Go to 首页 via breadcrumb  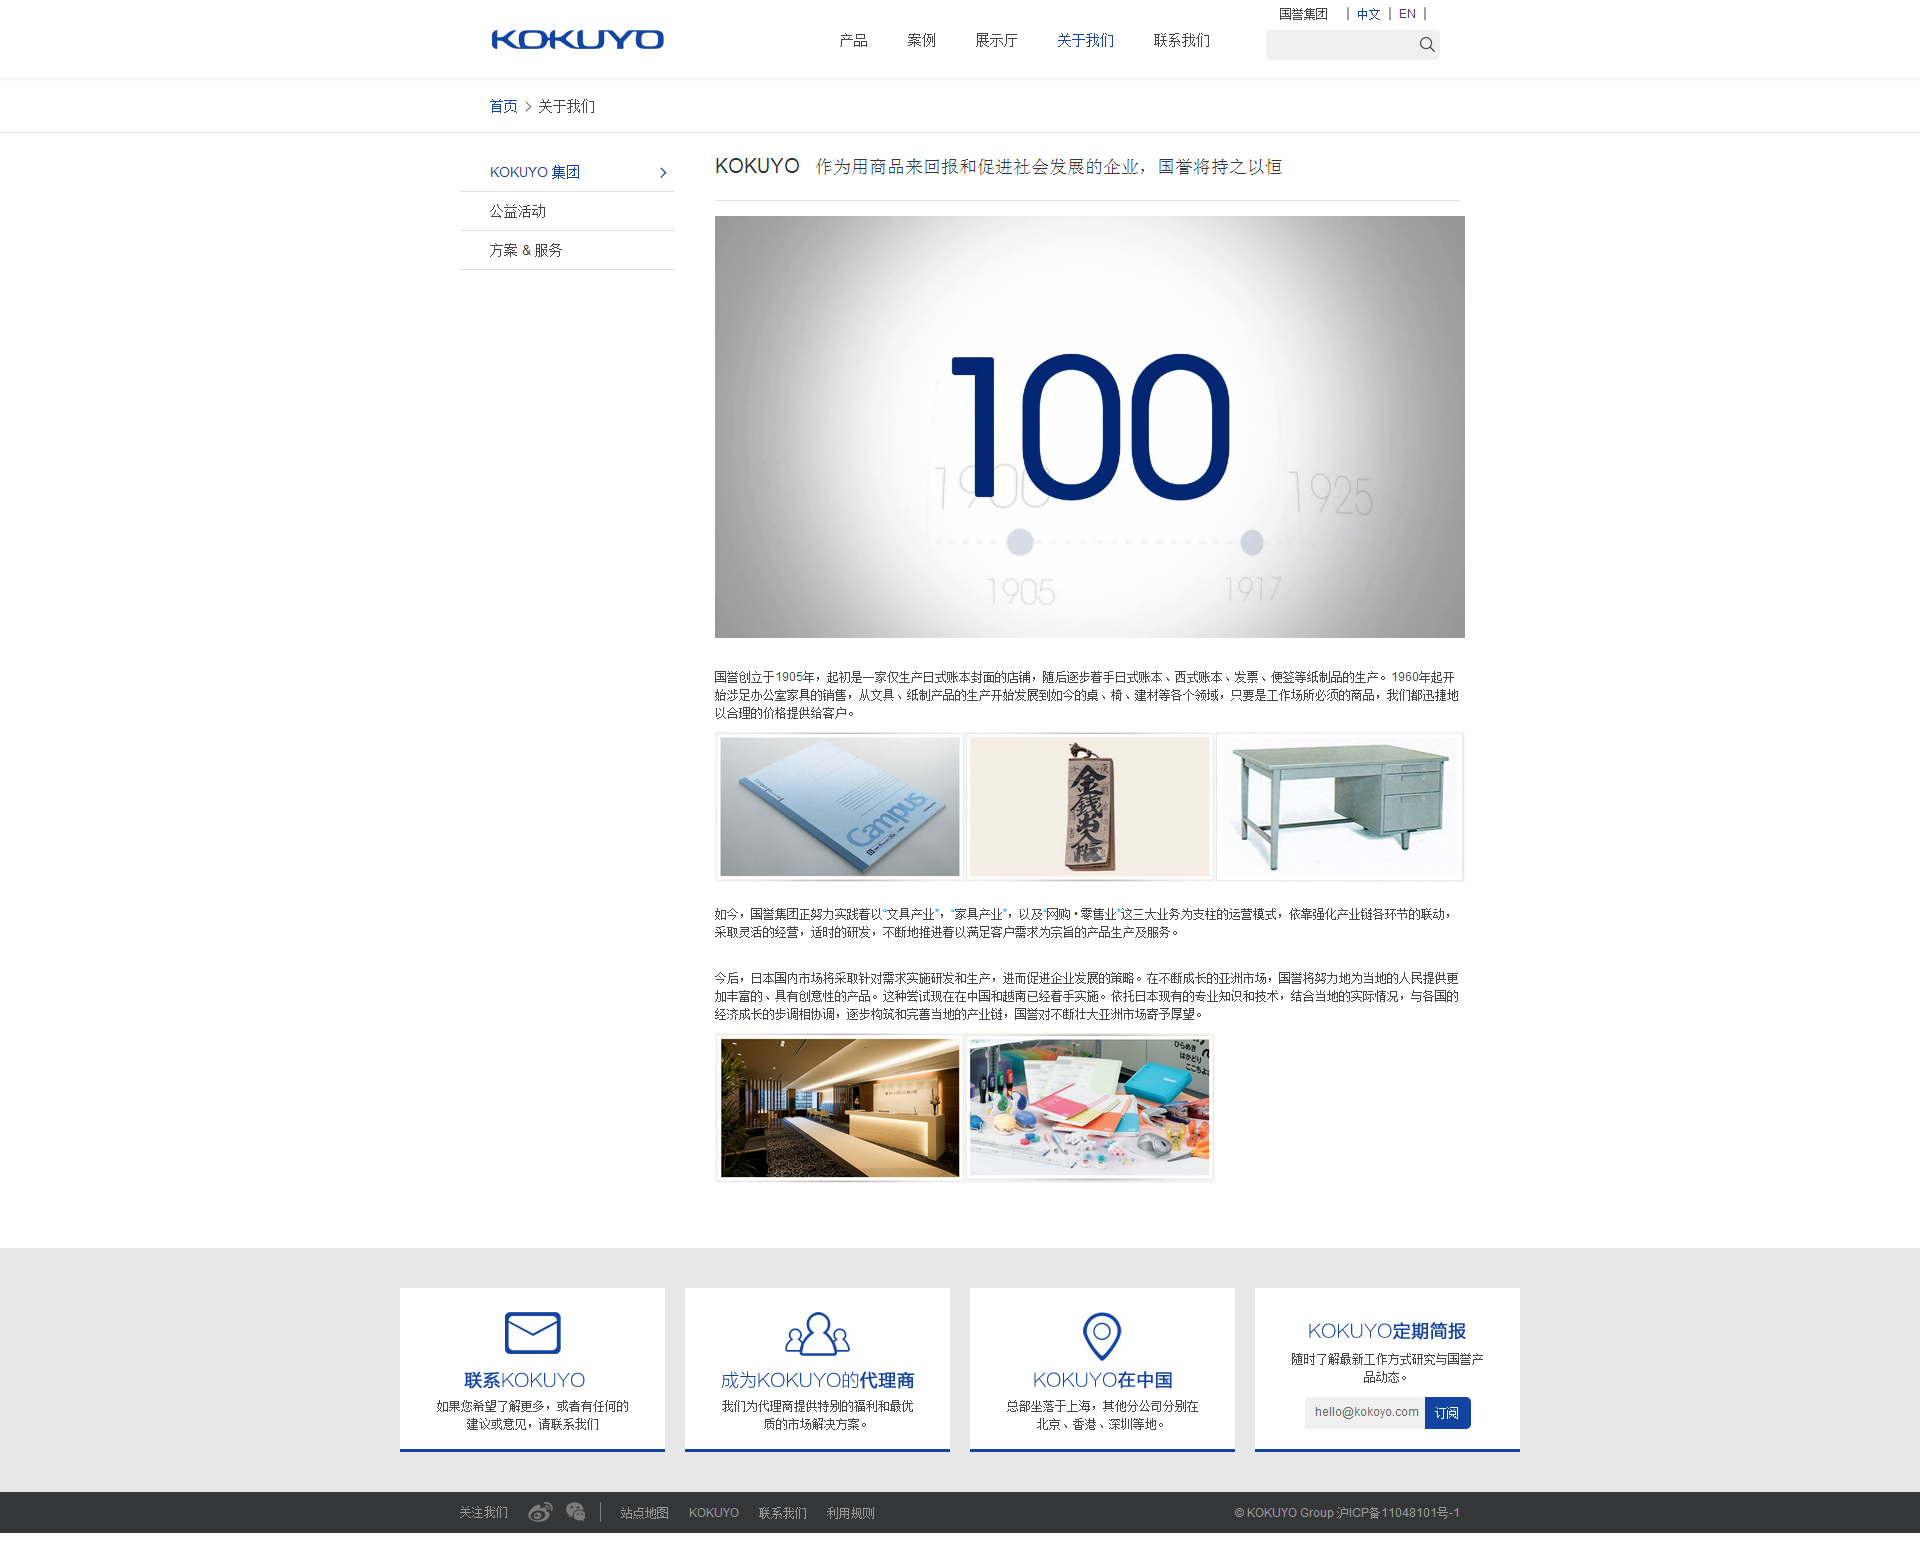tap(503, 106)
